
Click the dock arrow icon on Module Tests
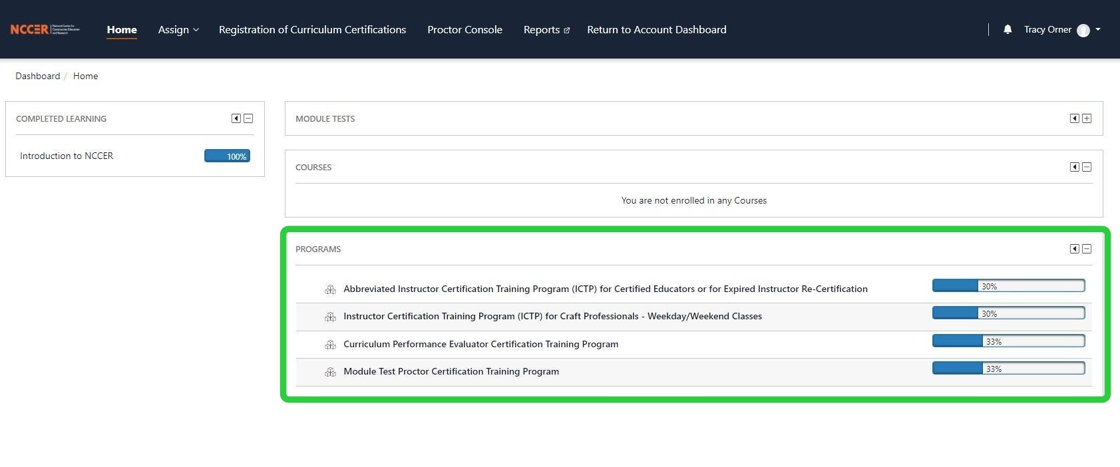coord(1074,118)
